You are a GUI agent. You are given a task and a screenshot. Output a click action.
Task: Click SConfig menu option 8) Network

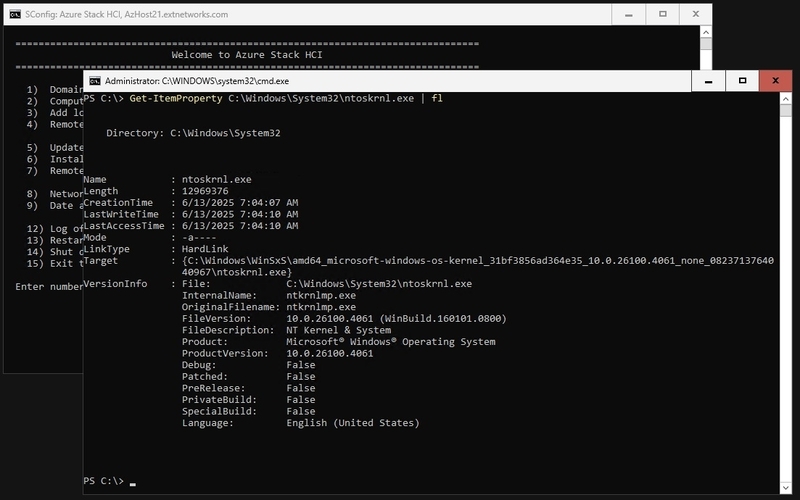coord(55,194)
